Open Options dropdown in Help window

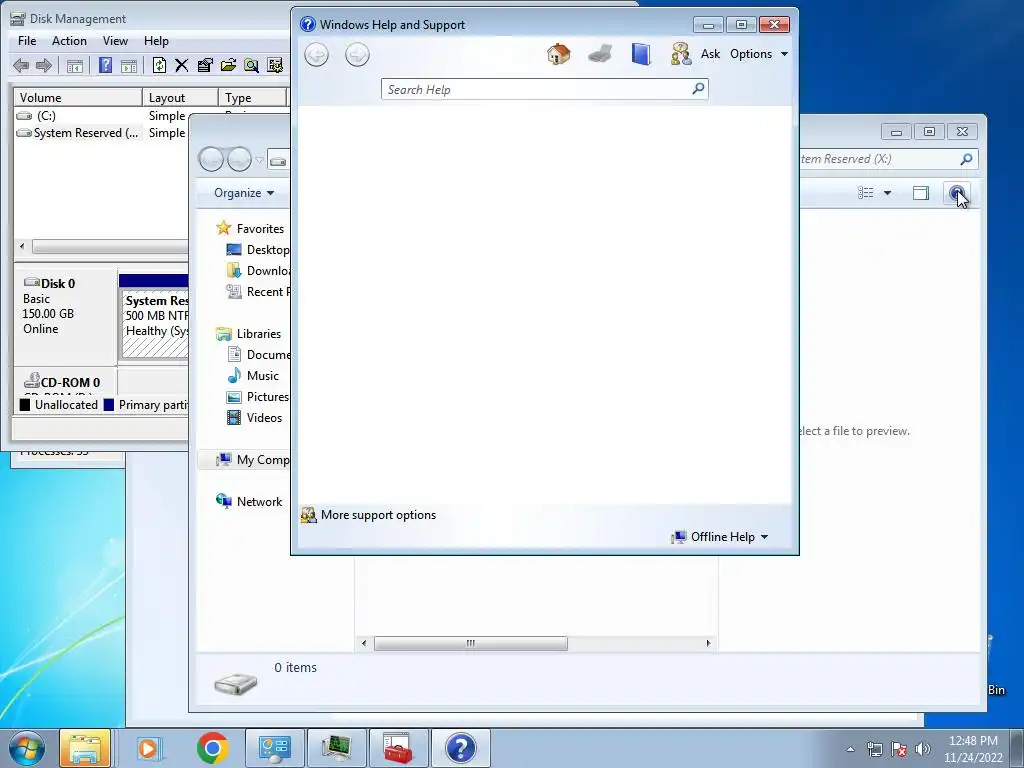tap(759, 54)
